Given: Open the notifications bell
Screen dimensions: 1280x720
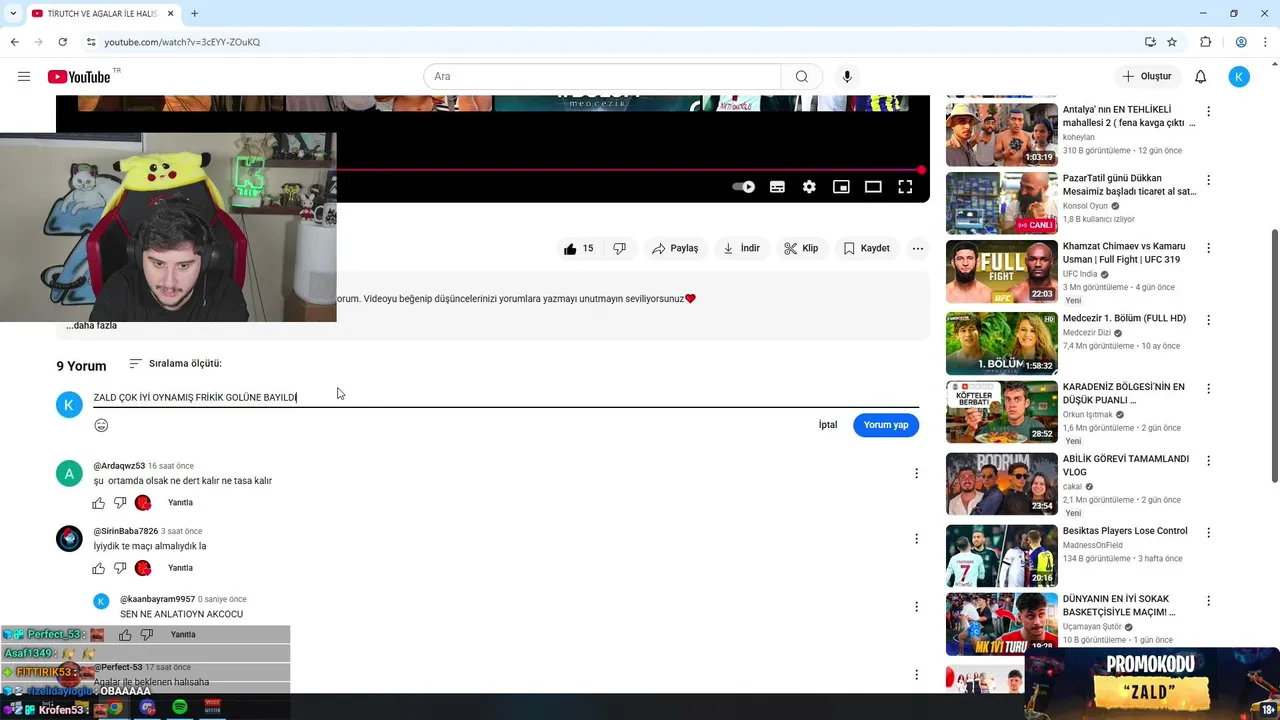Looking at the screenshot, I should 1200,77.
